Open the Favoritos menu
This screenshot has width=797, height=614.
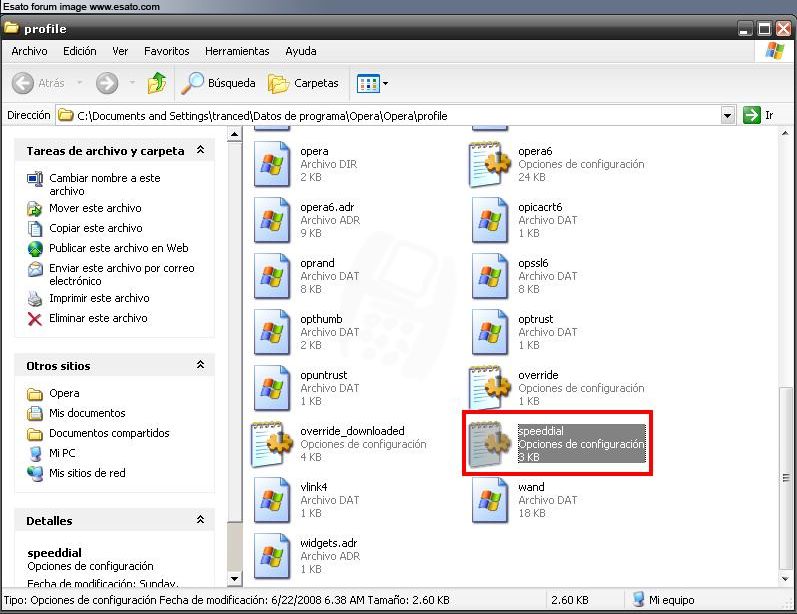pyautogui.click(x=166, y=51)
